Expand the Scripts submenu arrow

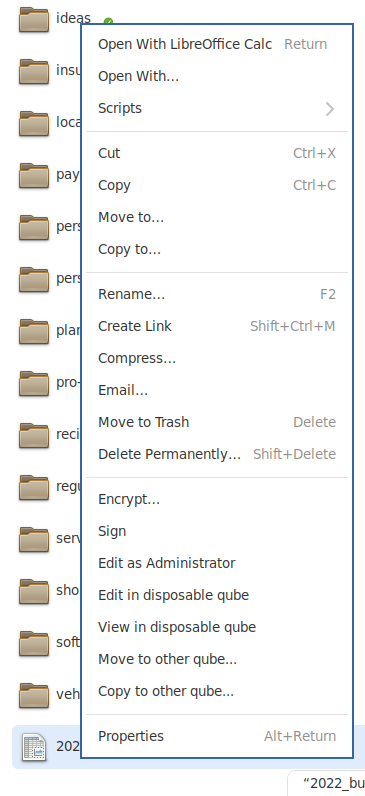tap(330, 109)
